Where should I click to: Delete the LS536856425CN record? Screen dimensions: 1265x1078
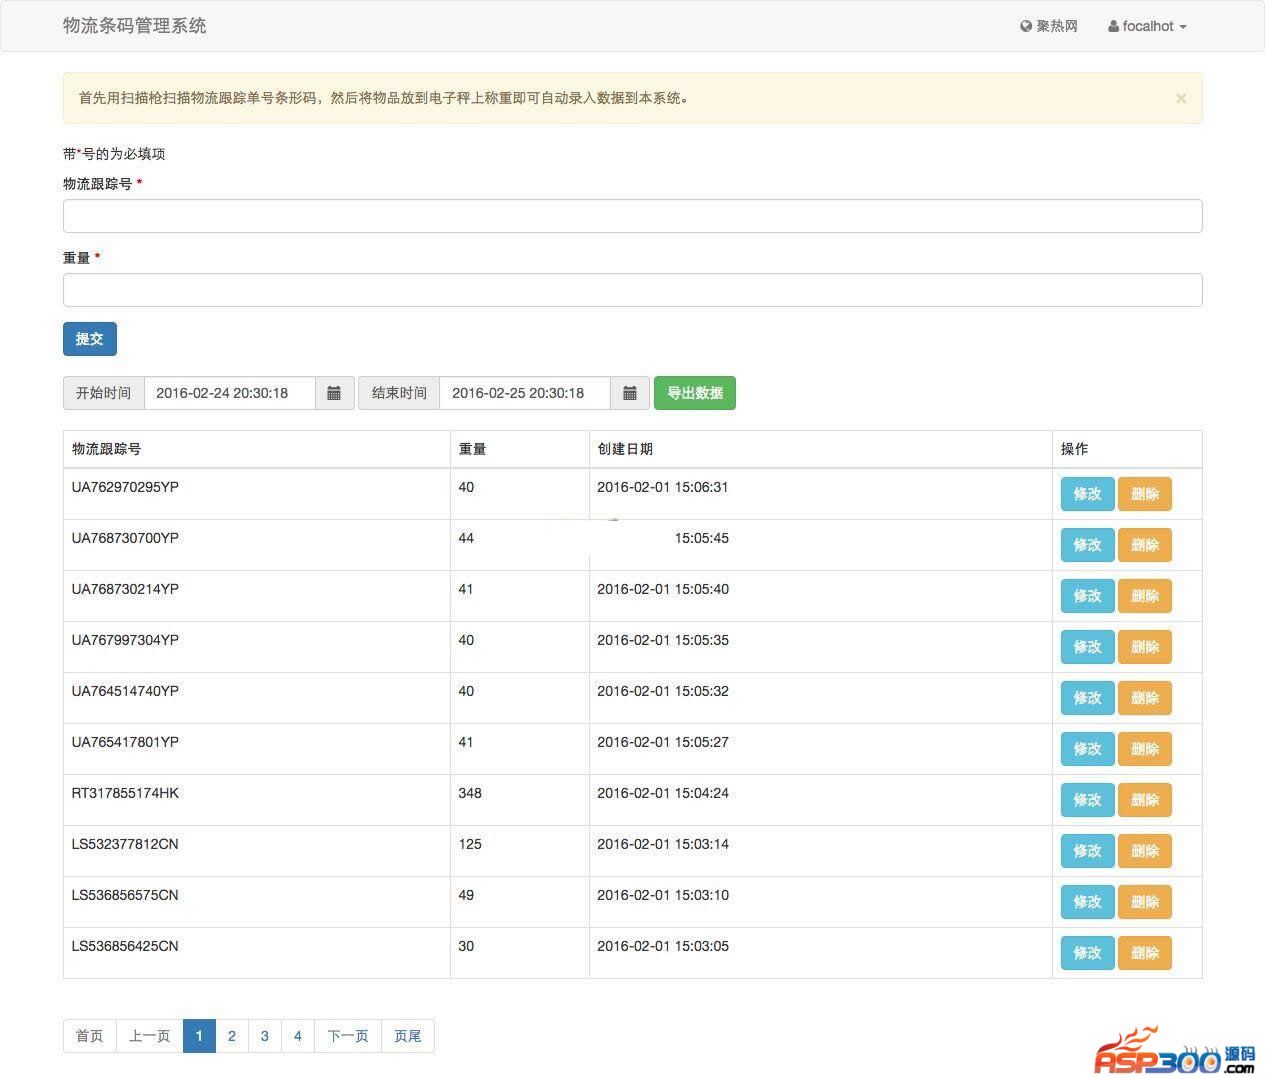coord(1144,953)
